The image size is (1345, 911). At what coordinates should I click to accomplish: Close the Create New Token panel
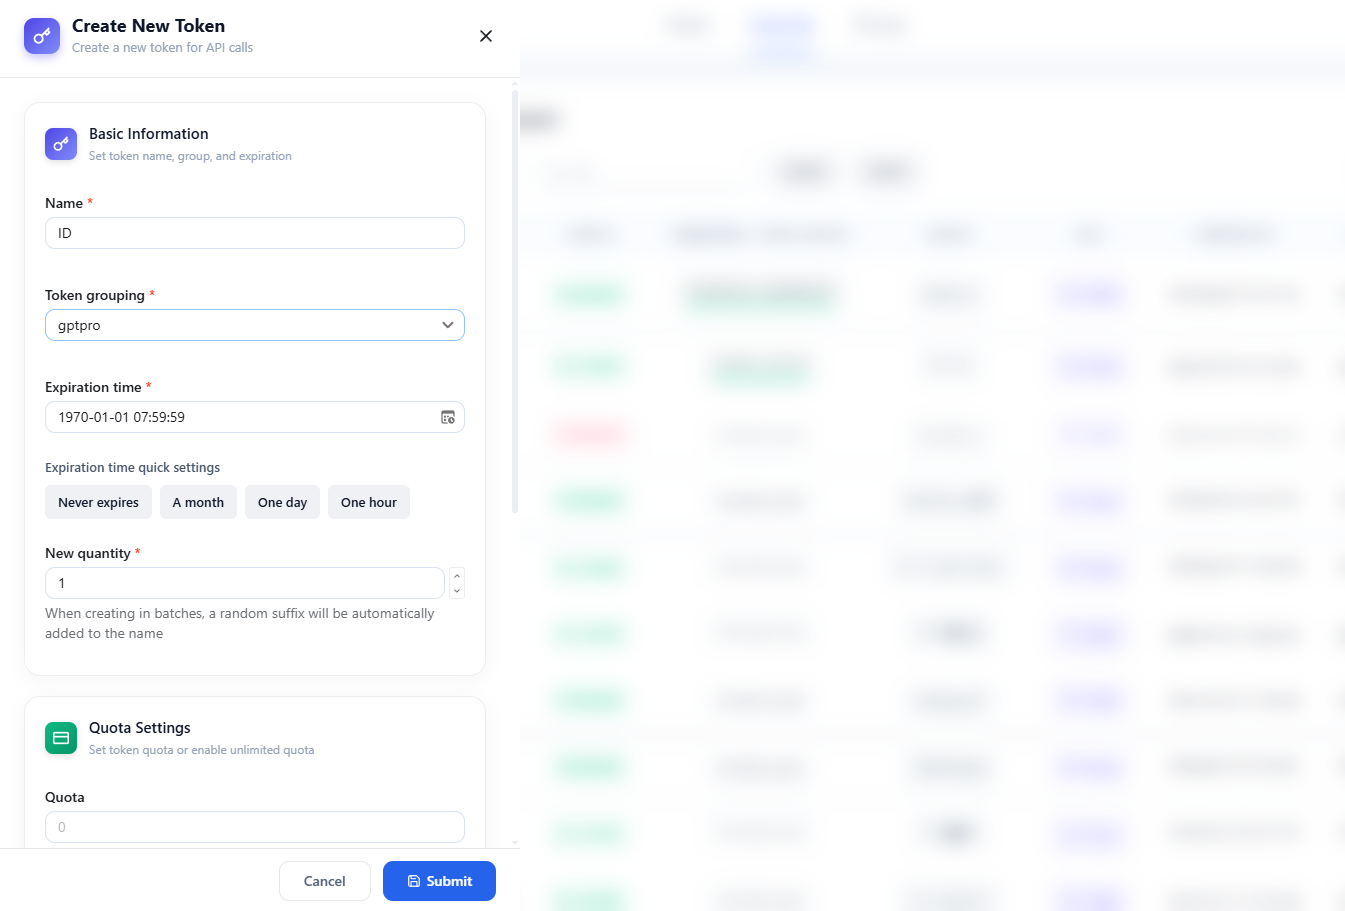coord(486,36)
